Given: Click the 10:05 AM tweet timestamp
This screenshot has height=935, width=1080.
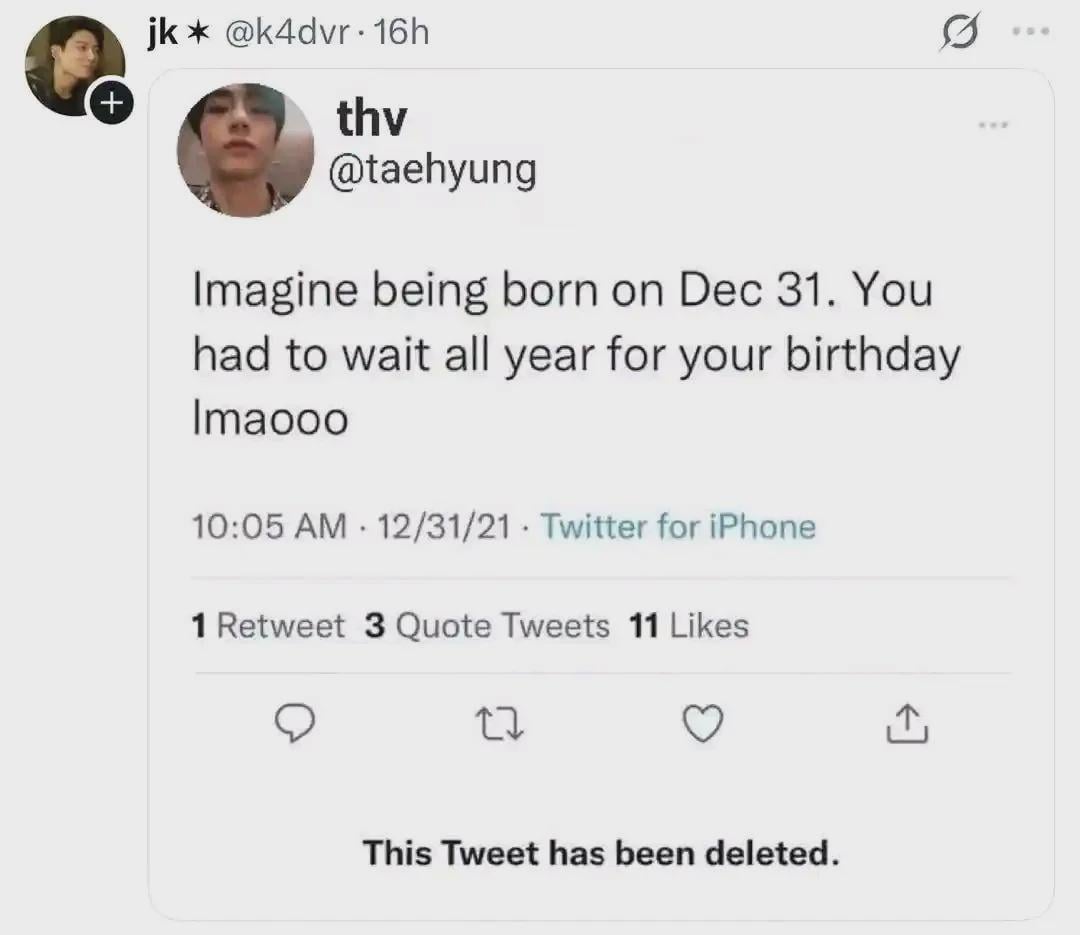Looking at the screenshot, I should 270,527.
